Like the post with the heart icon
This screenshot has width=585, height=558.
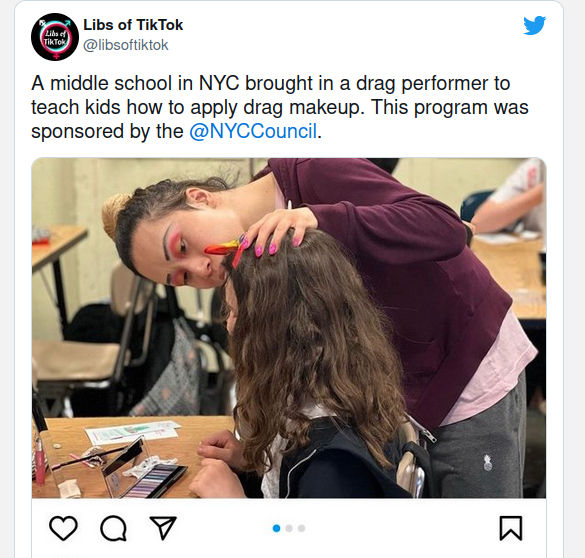tap(63, 528)
